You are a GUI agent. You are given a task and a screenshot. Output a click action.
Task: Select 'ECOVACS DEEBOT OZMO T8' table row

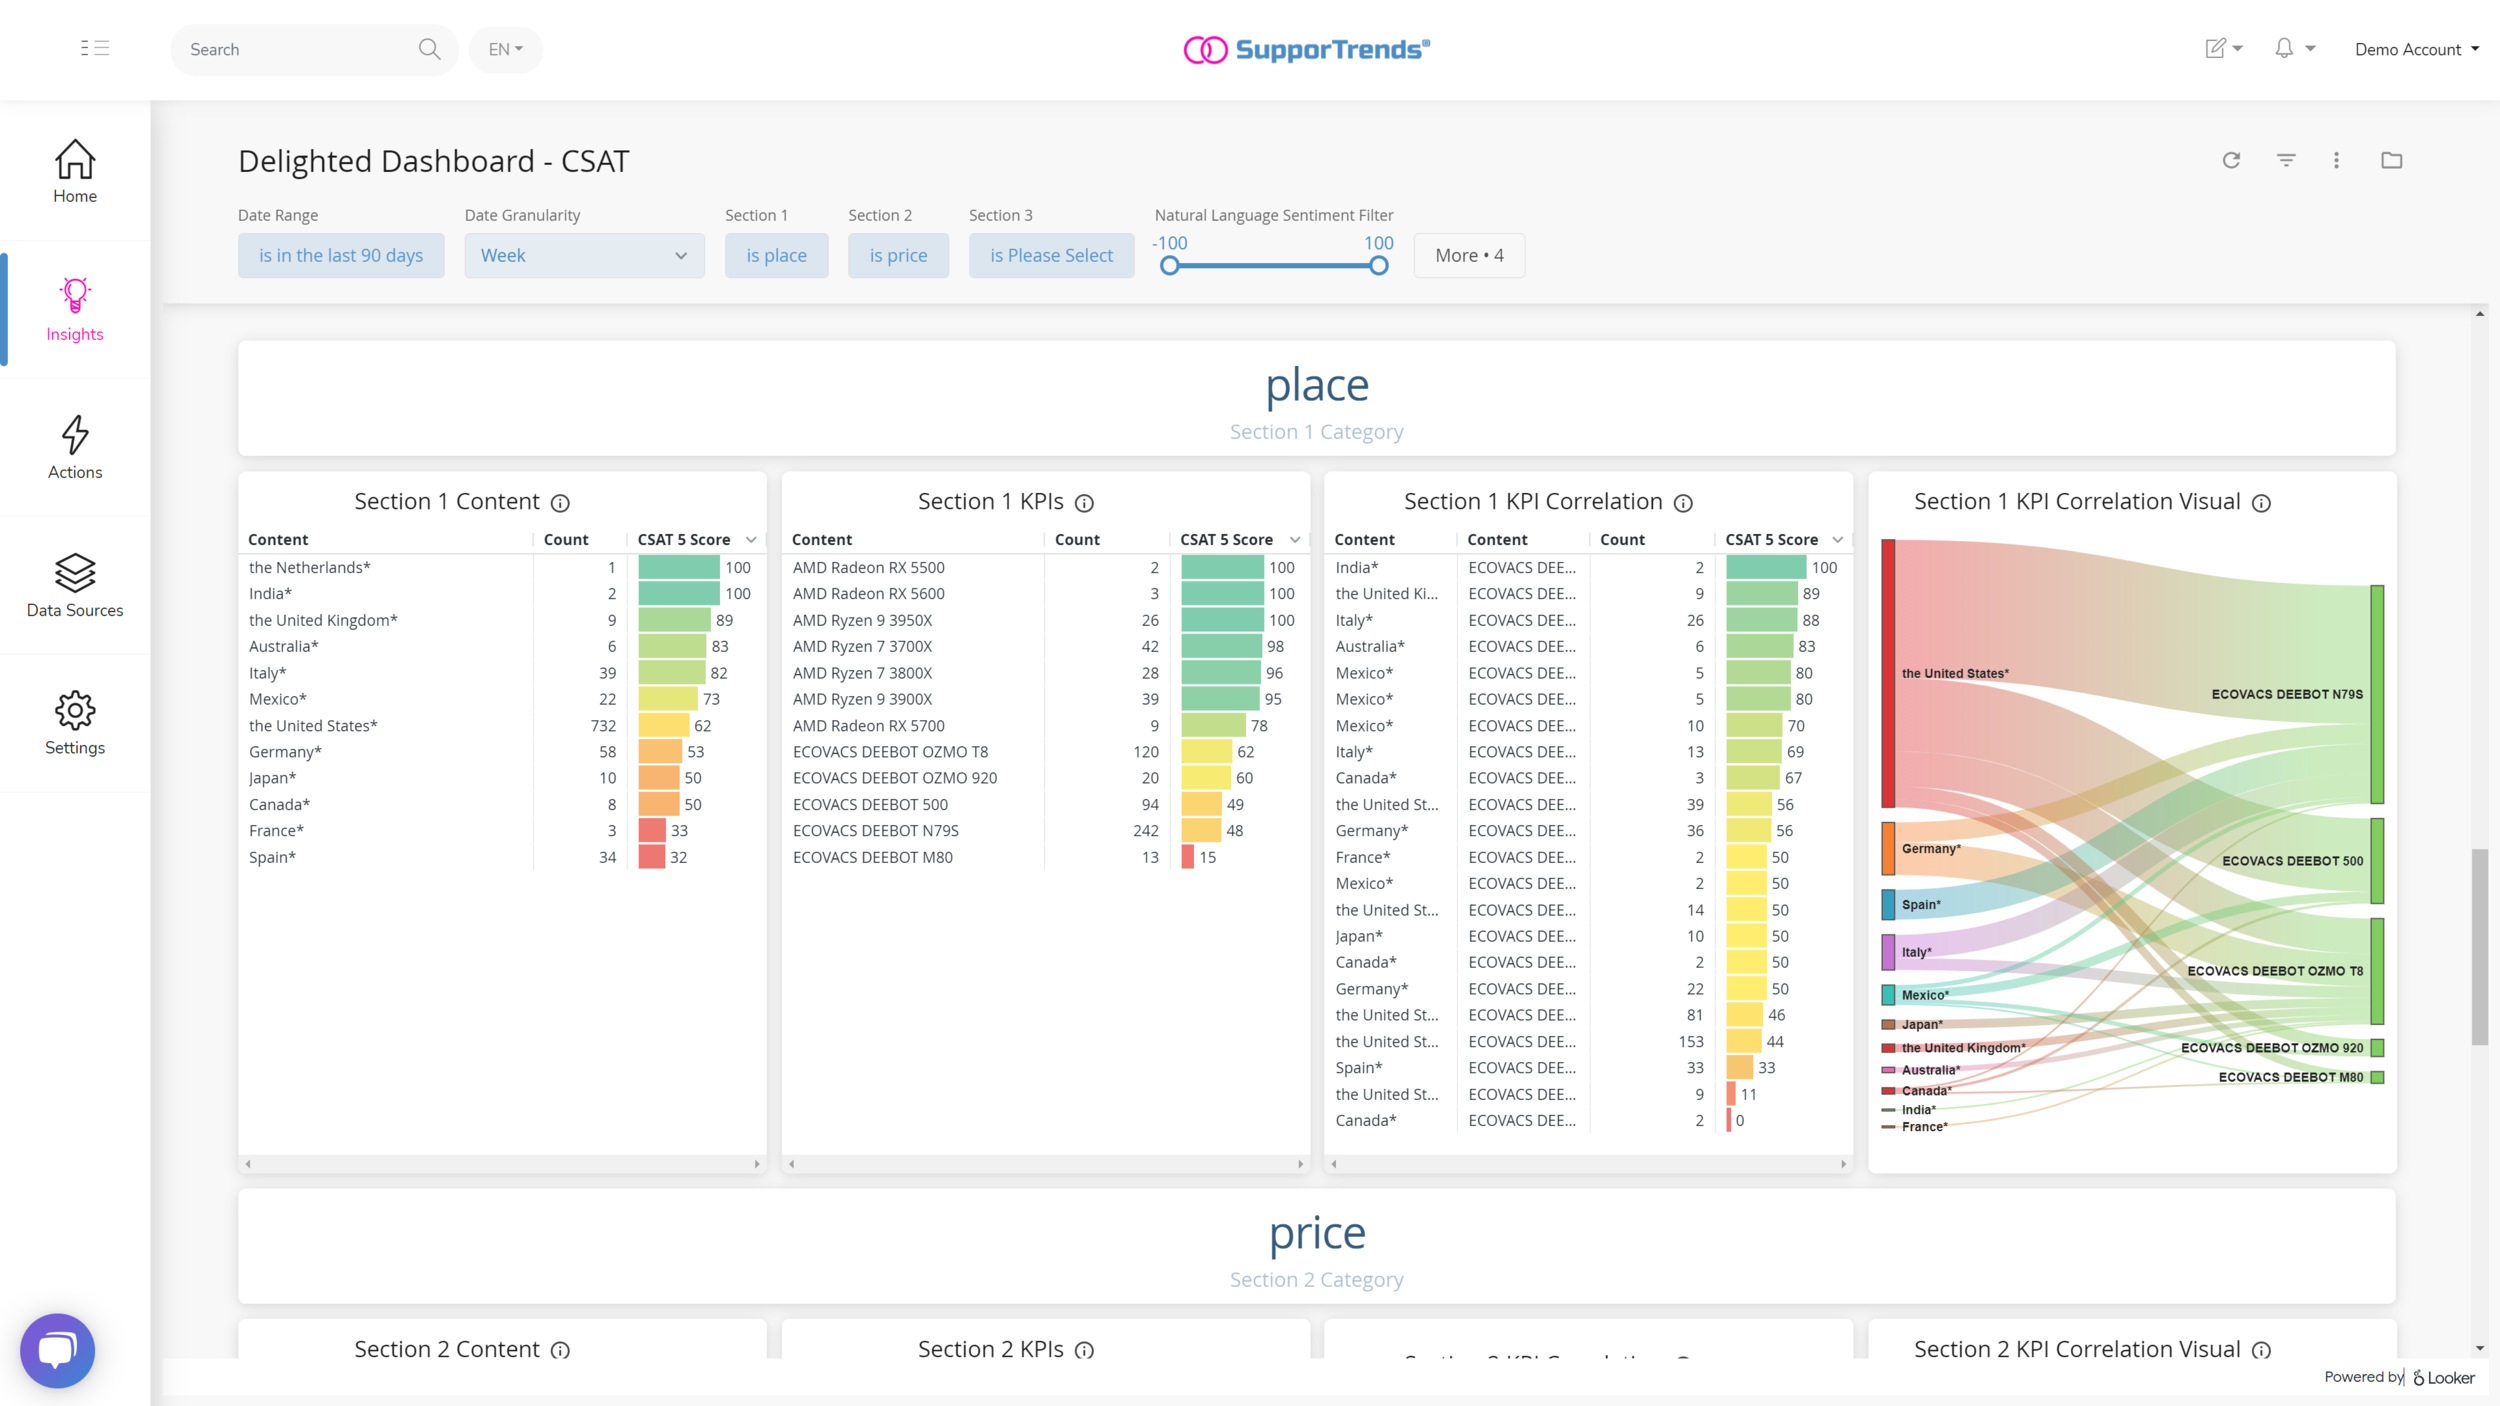pyautogui.click(x=1045, y=752)
